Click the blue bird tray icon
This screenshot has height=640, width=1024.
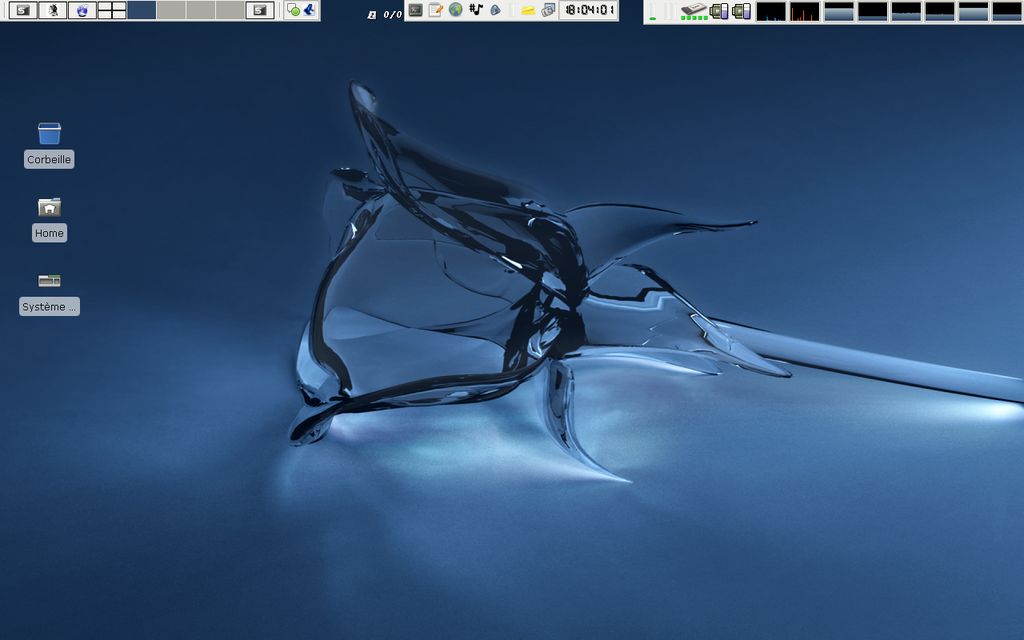pos(309,10)
